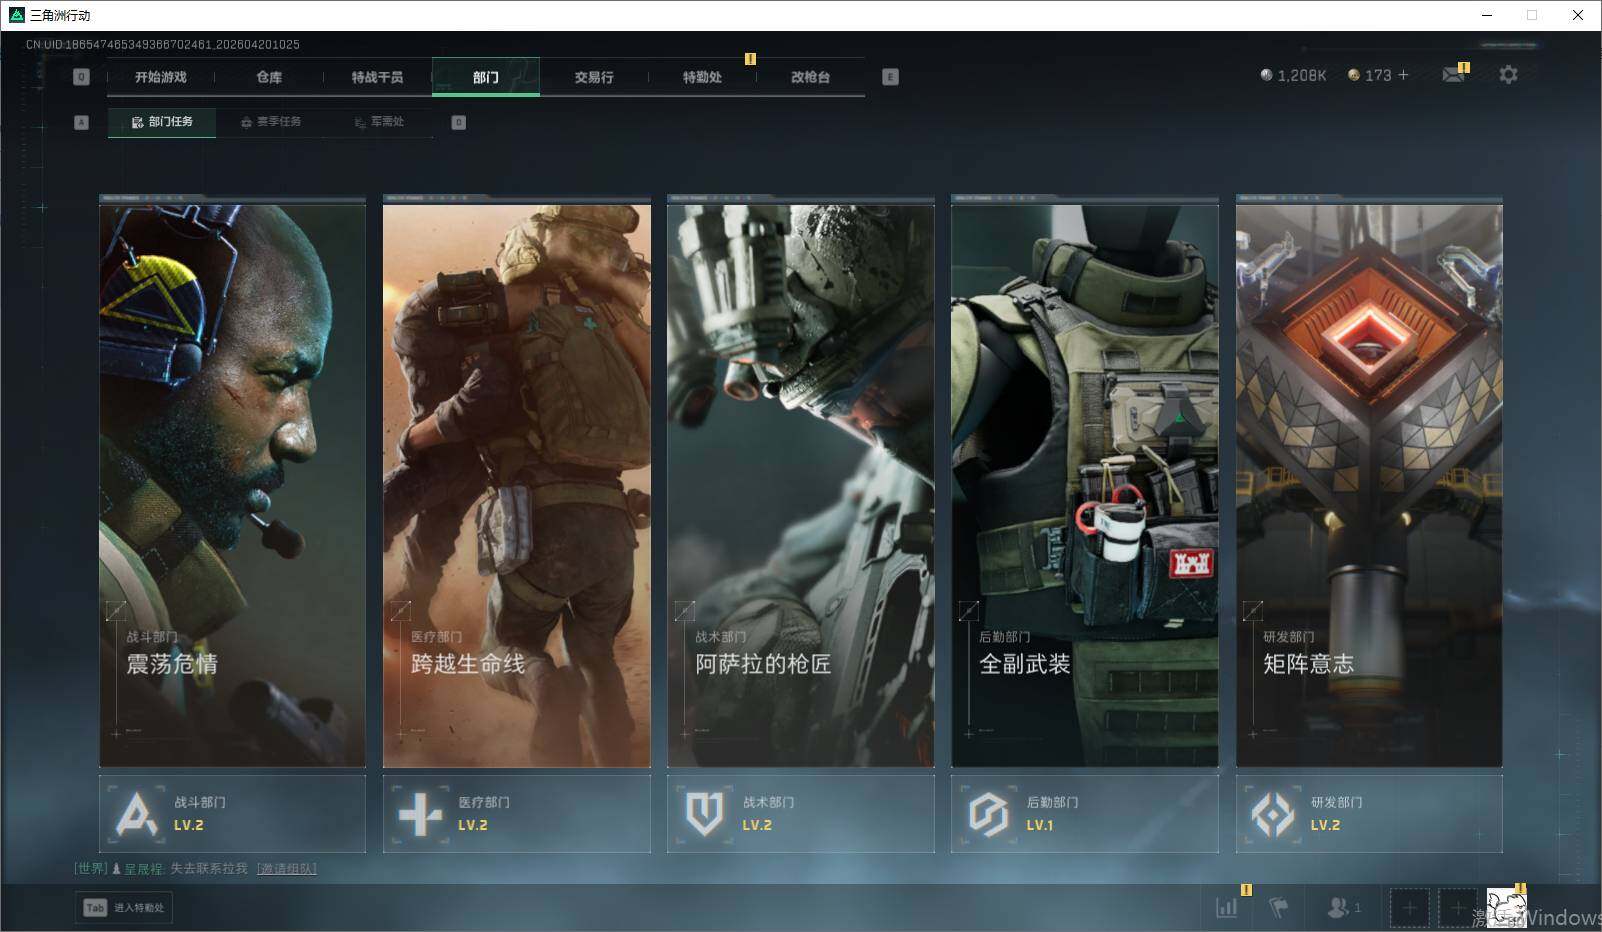Image resolution: width=1602 pixels, height=932 pixels.
Task: Click the expand corner icon on 震荡危情 card
Action: tap(116, 610)
